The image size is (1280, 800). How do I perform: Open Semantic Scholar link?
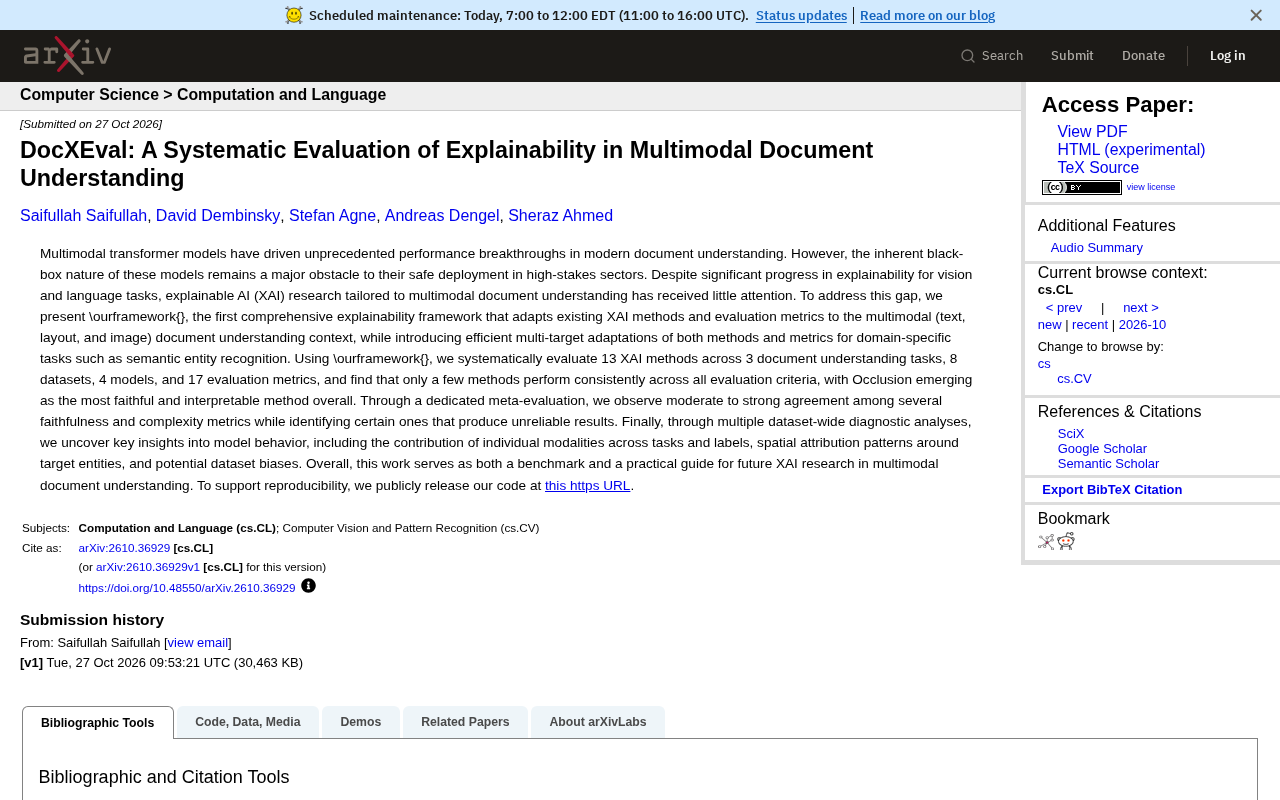tap(1108, 464)
